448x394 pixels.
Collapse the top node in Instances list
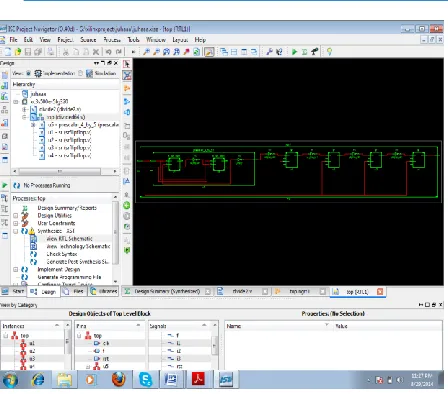(x=5, y=336)
